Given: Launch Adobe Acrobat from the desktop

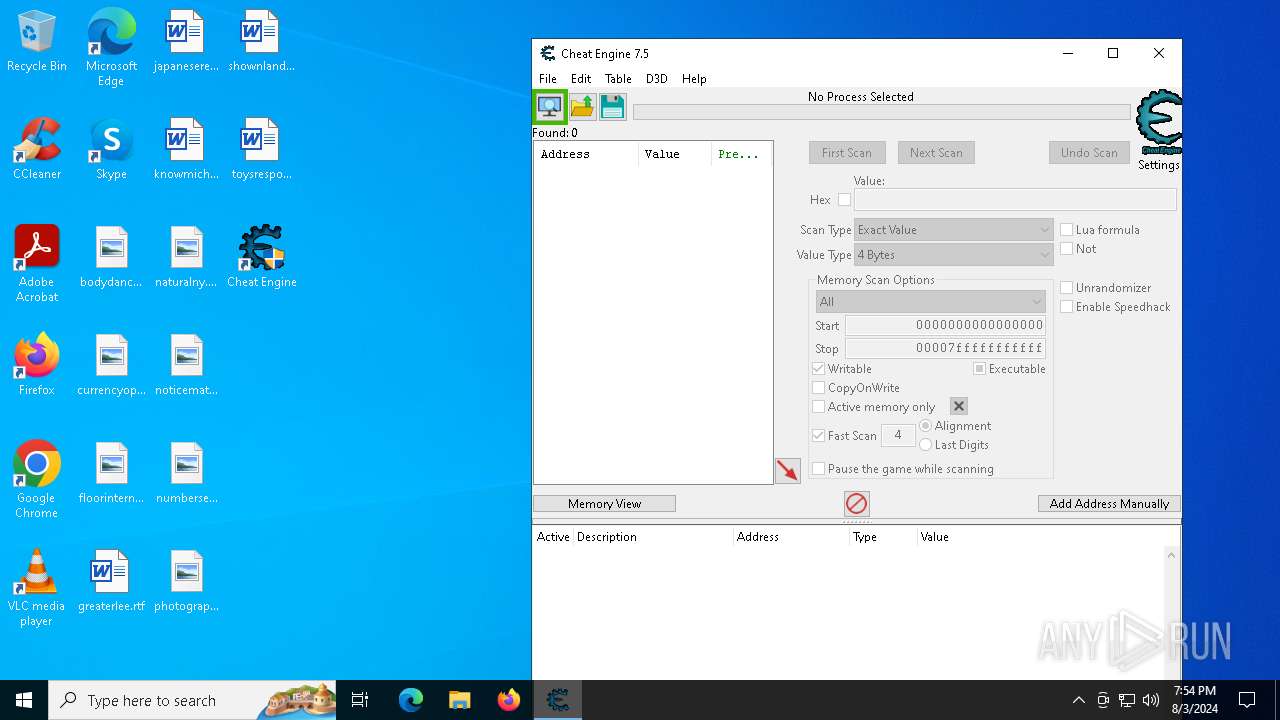Looking at the screenshot, I should pyautogui.click(x=37, y=264).
